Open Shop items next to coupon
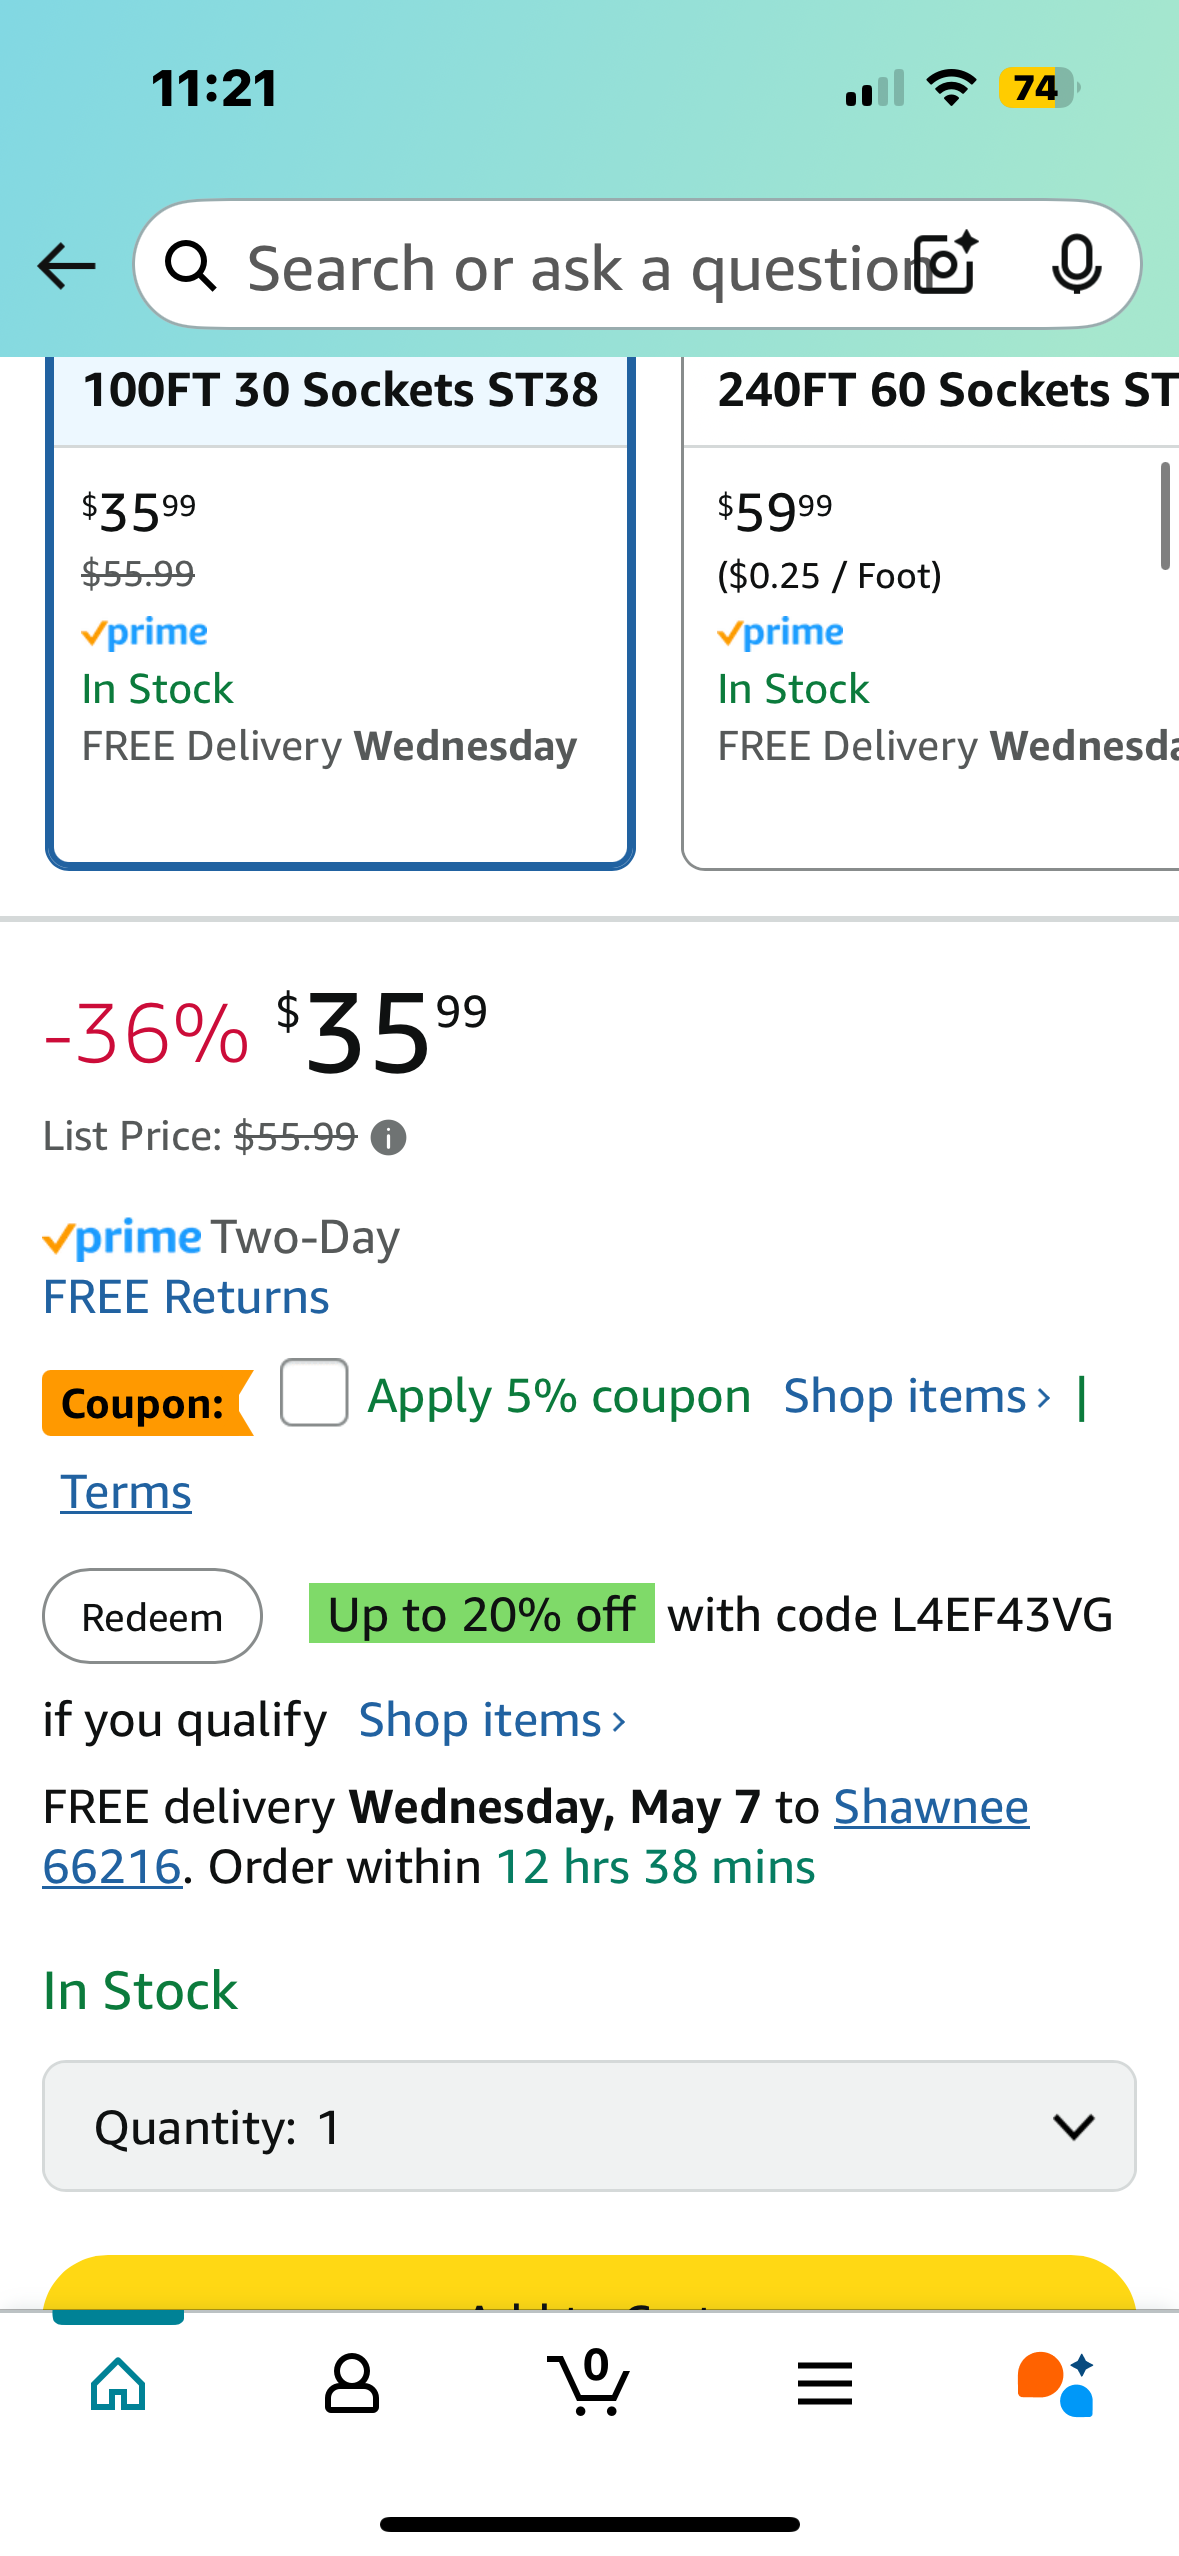Viewport: 1179px width, 2556px height. click(x=916, y=1396)
